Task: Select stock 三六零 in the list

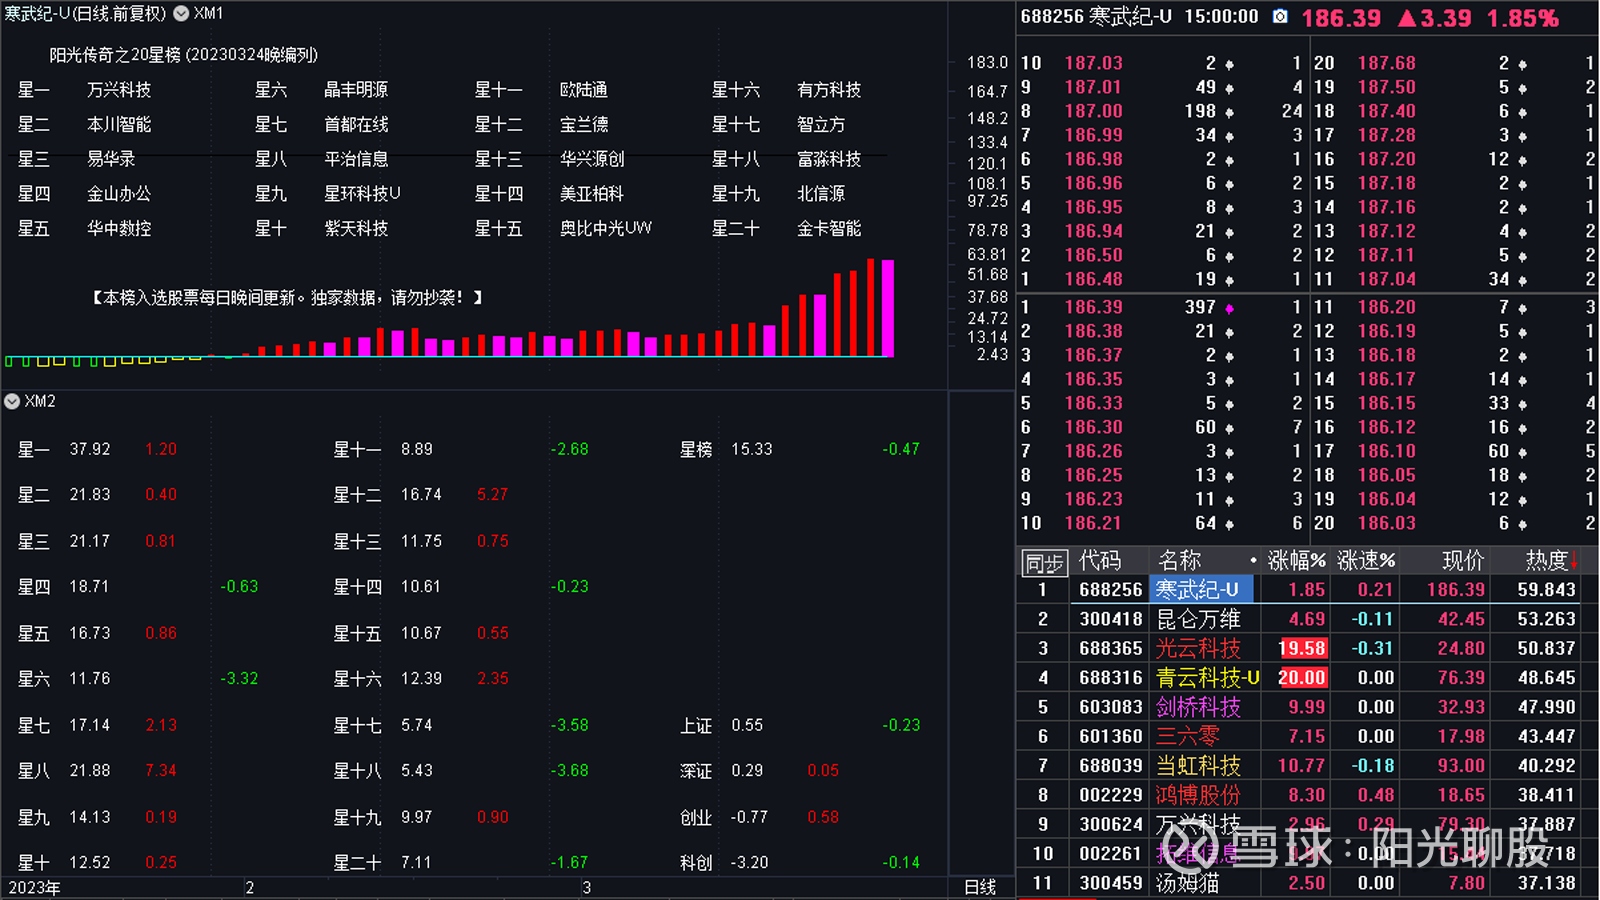Action: [x=1188, y=736]
